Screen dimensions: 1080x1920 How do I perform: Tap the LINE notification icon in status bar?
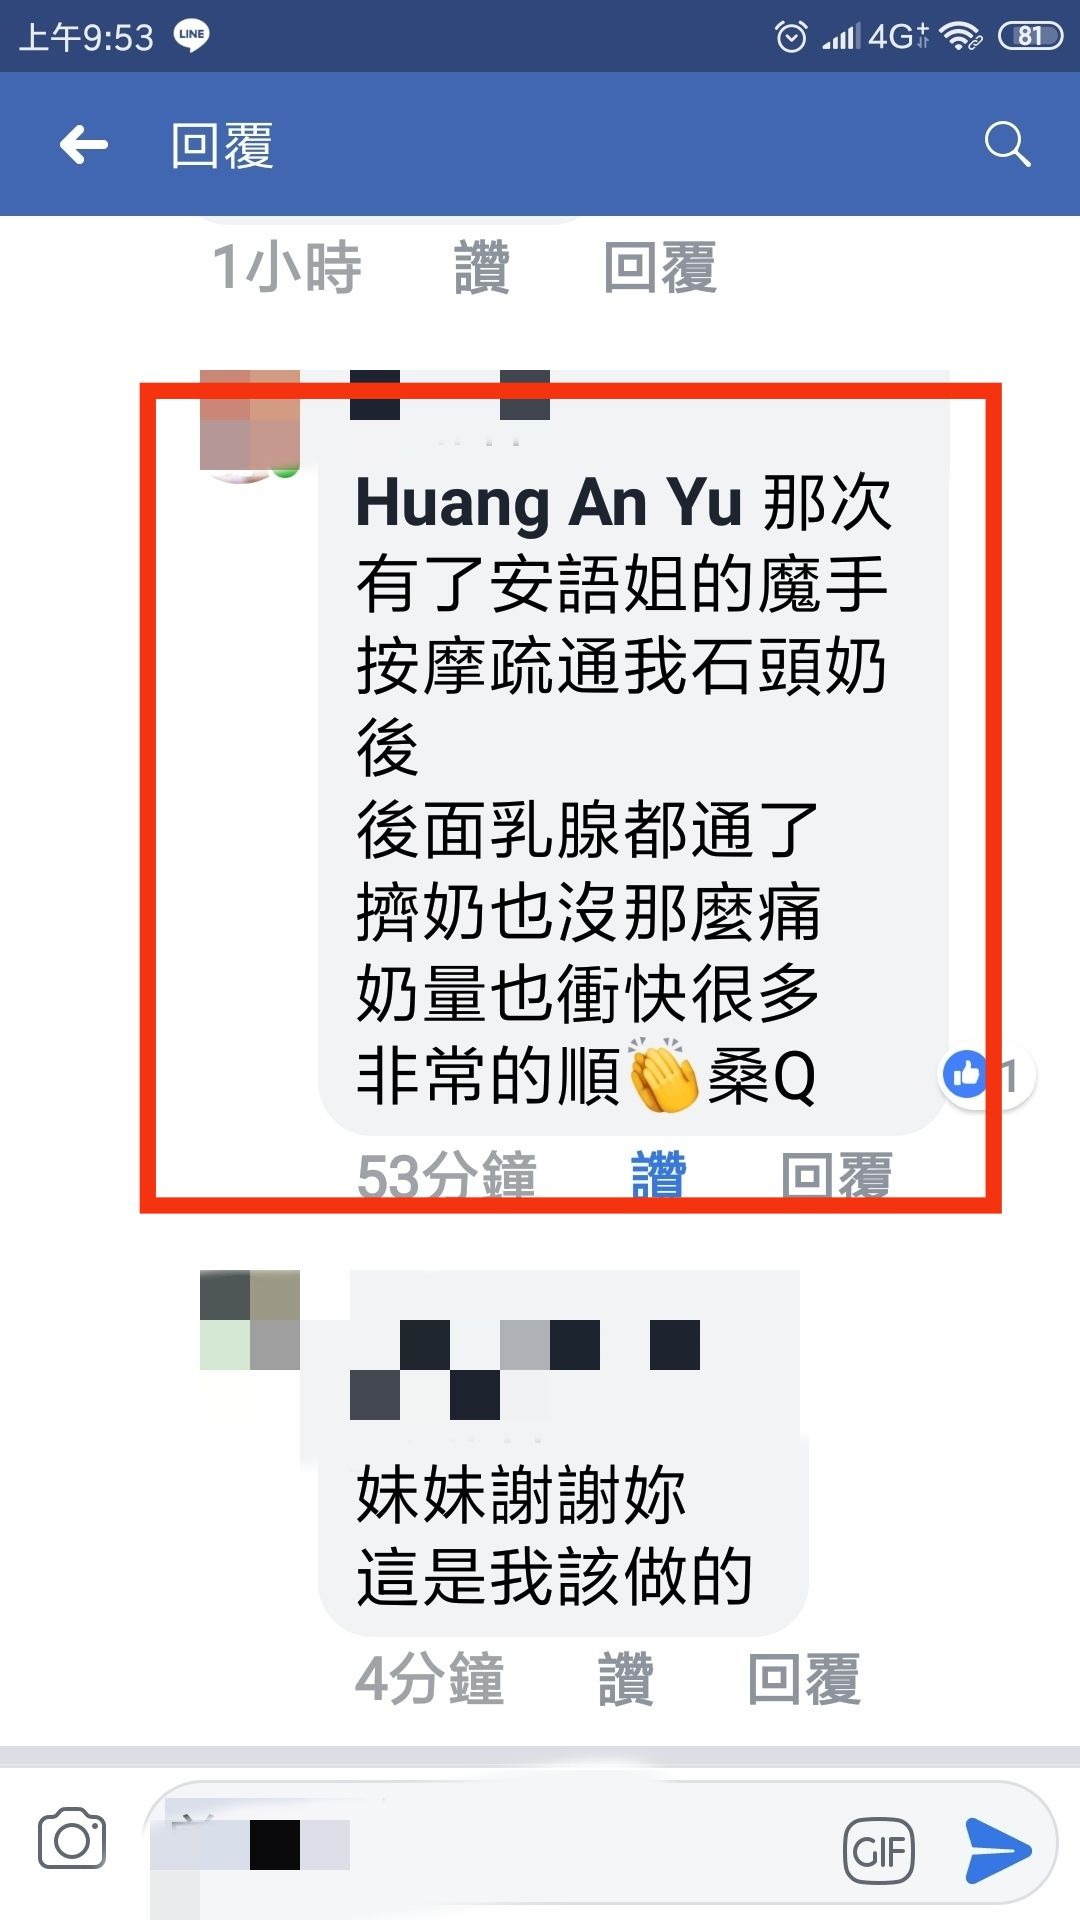(x=191, y=35)
